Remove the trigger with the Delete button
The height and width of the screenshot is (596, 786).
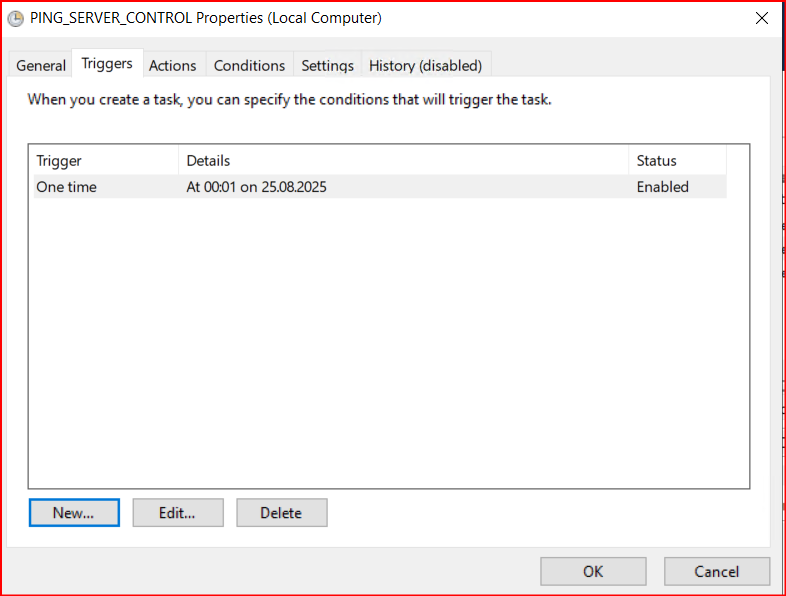pyautogui.click(x=282, y=513)
